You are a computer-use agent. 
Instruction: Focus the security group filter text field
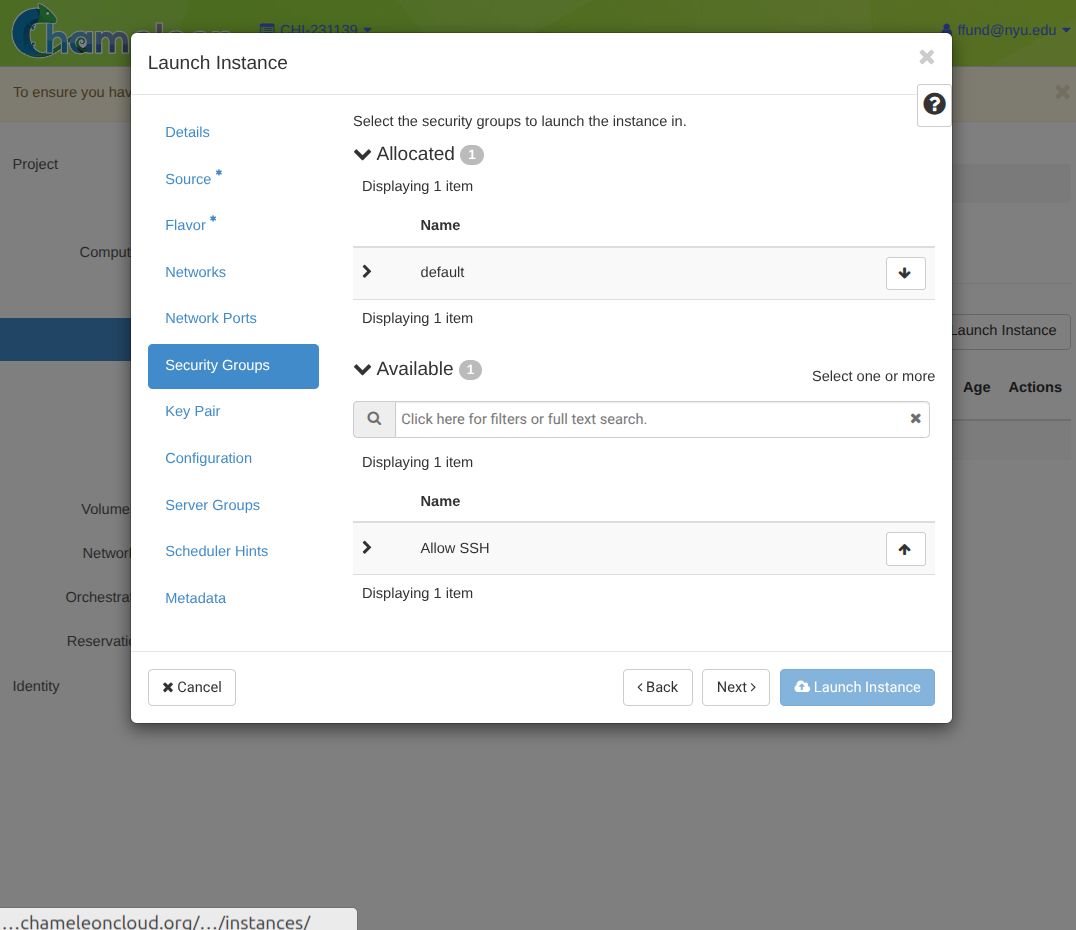tap(650, 419)
